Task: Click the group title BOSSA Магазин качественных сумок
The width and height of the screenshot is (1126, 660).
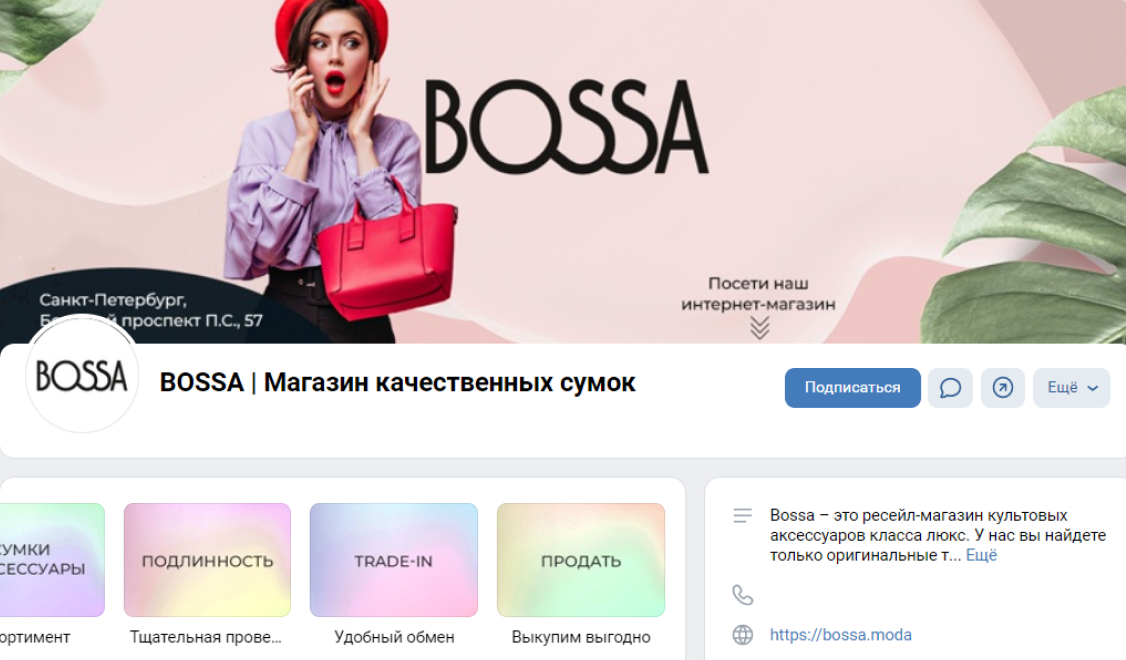Action: (397, 383)
